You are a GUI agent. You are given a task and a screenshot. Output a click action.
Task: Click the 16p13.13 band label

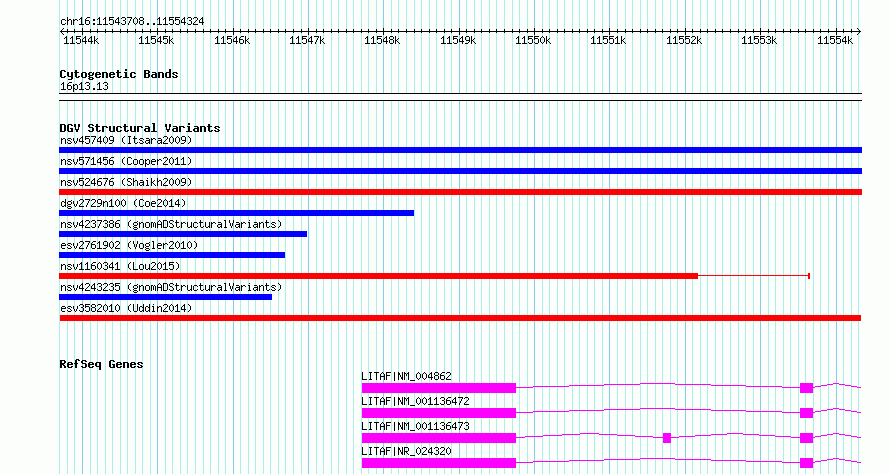point(84,87)
